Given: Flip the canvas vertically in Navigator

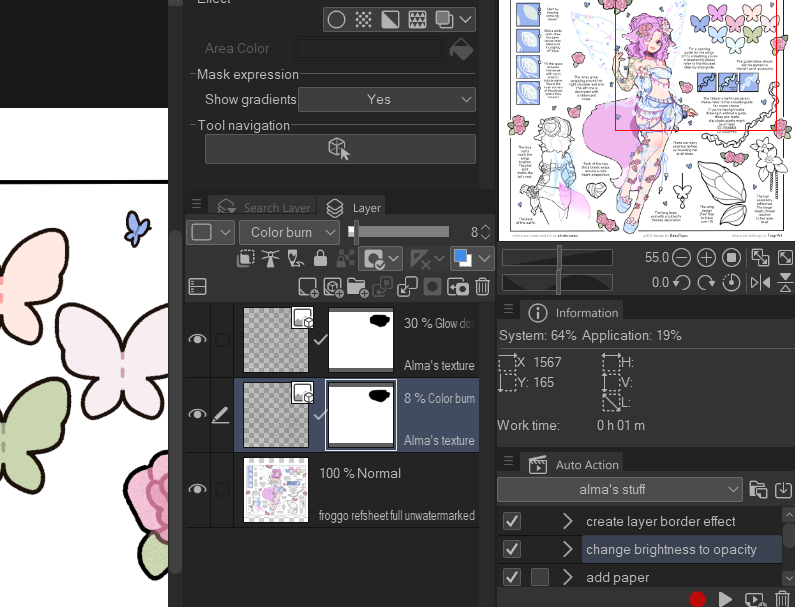Looking at the screenshot, I should click(x=785, y=282).
